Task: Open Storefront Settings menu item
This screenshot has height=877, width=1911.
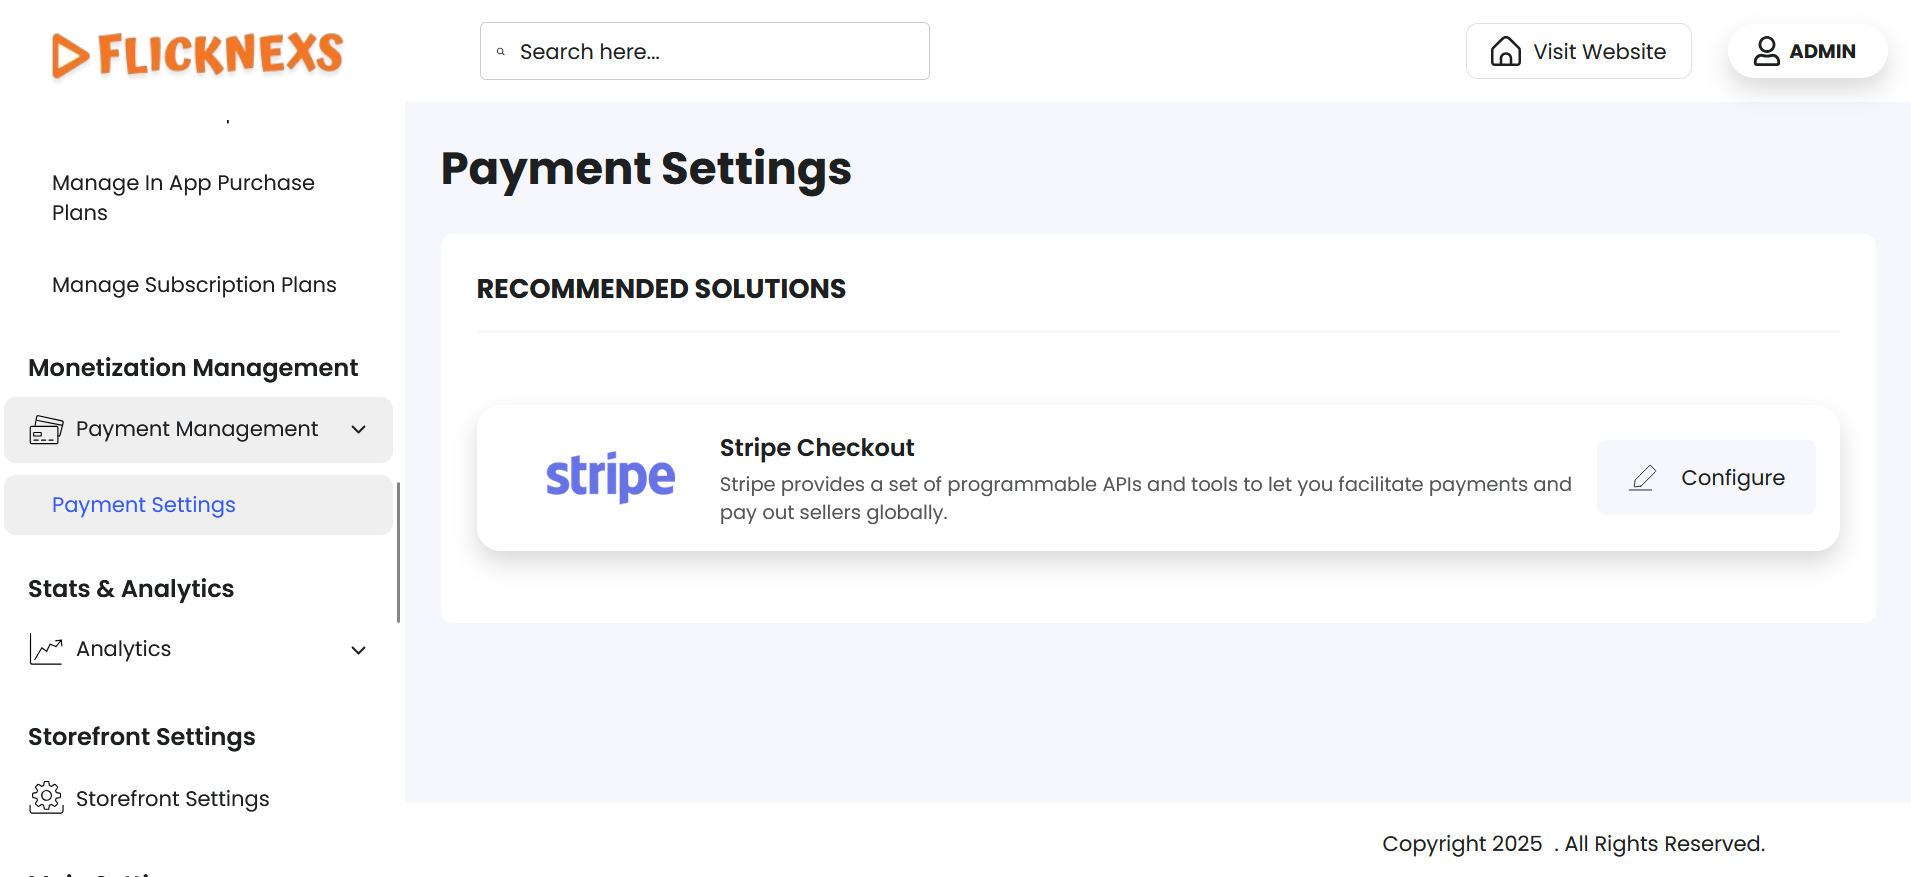Action: (x=172, y=799)
